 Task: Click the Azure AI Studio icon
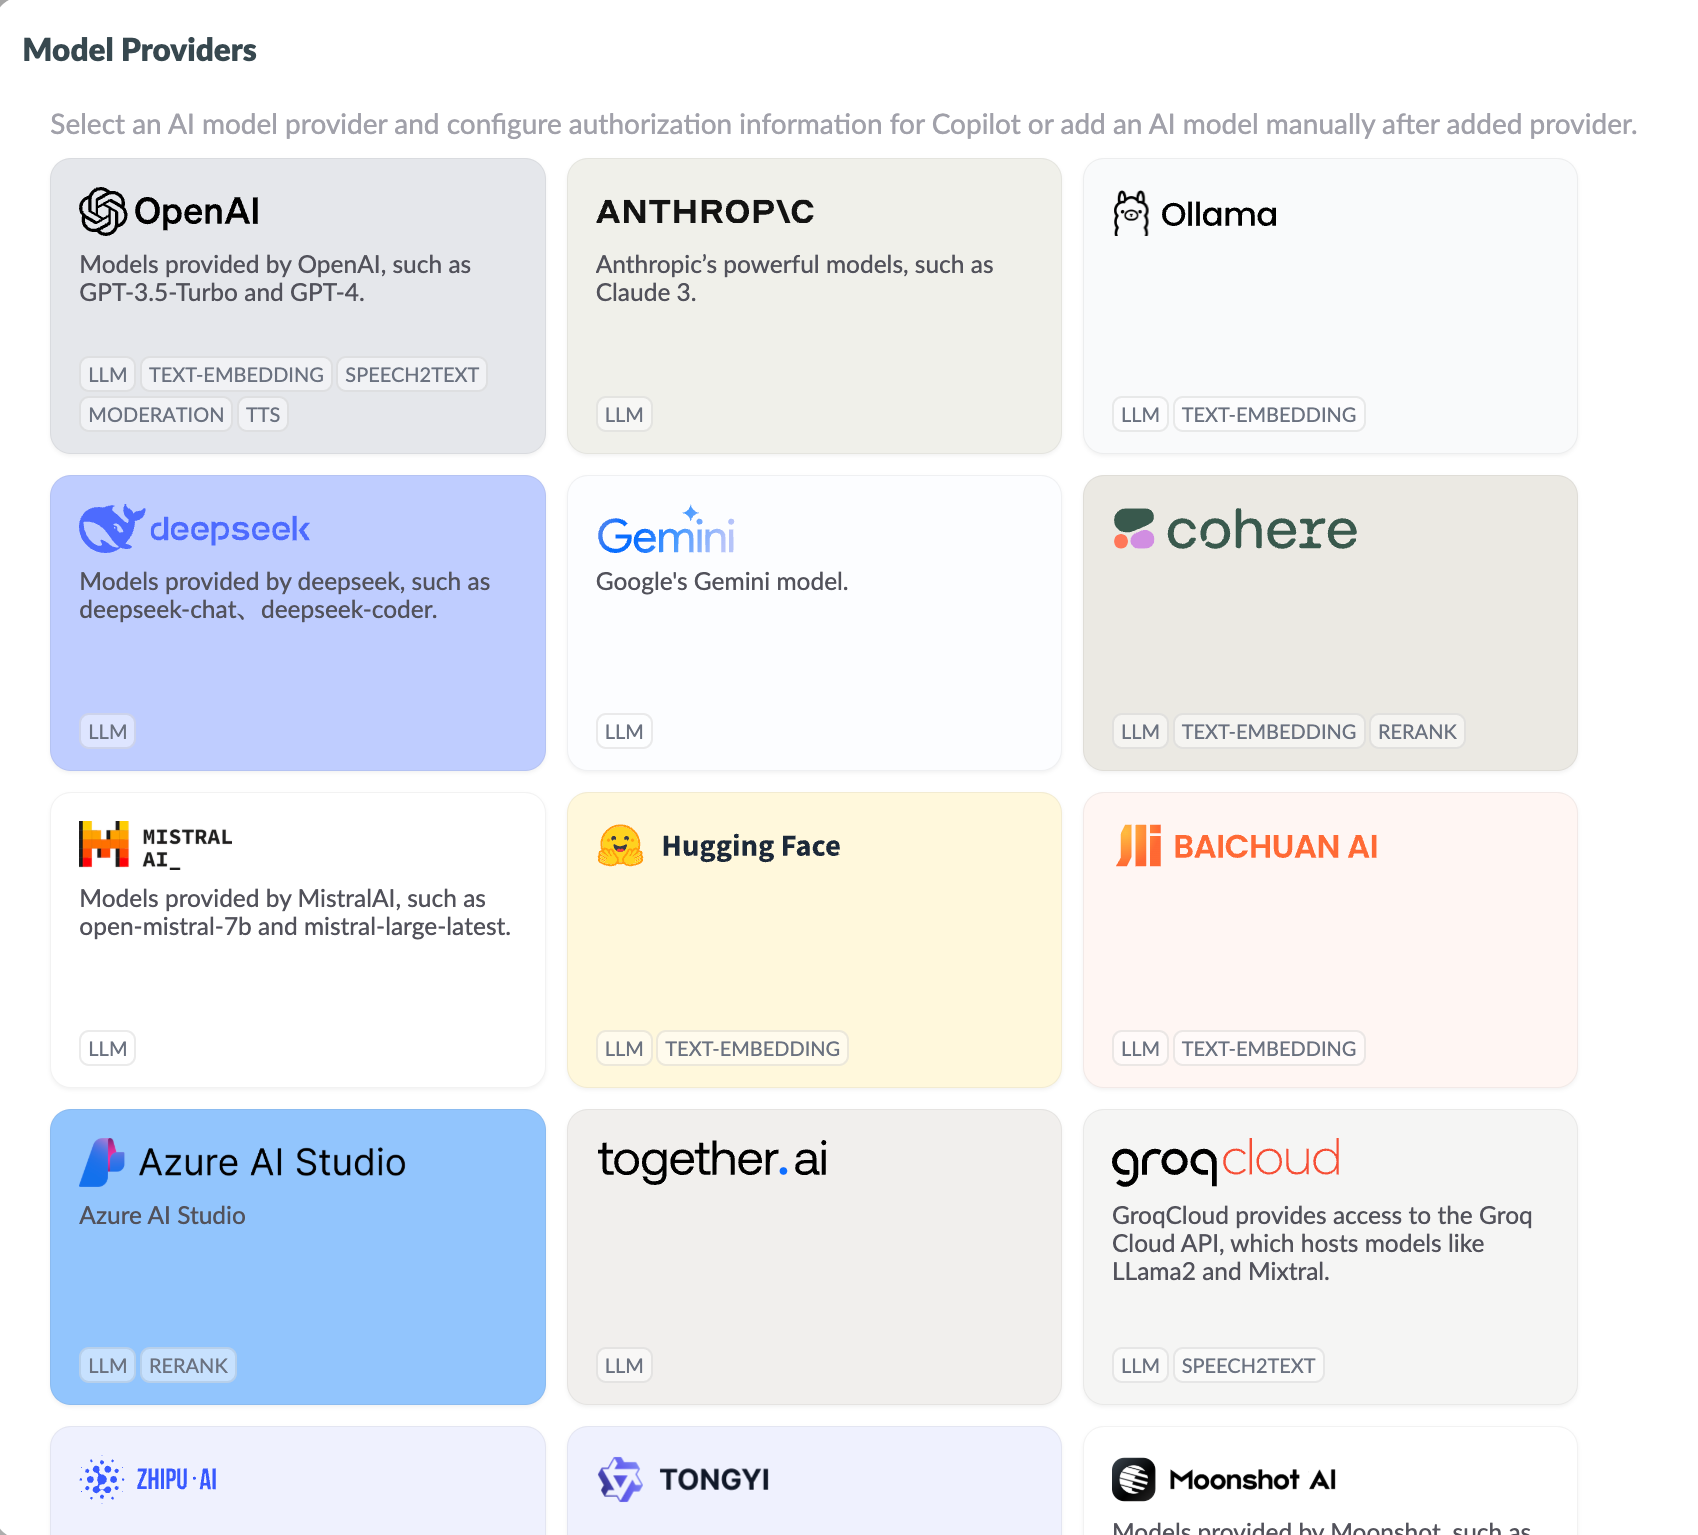pyautogui.click(x=104, y=1161)
